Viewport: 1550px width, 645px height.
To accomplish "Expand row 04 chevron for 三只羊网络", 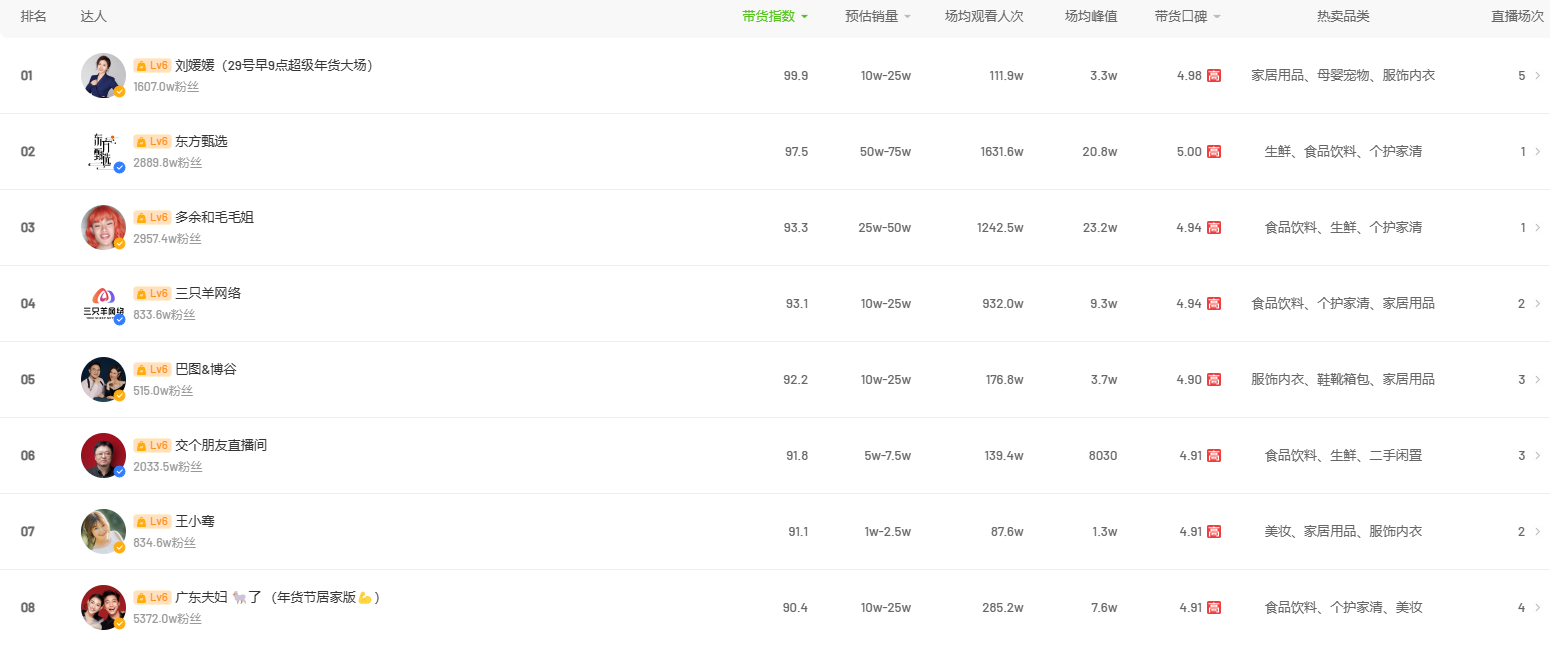I will coord(1537,303).
